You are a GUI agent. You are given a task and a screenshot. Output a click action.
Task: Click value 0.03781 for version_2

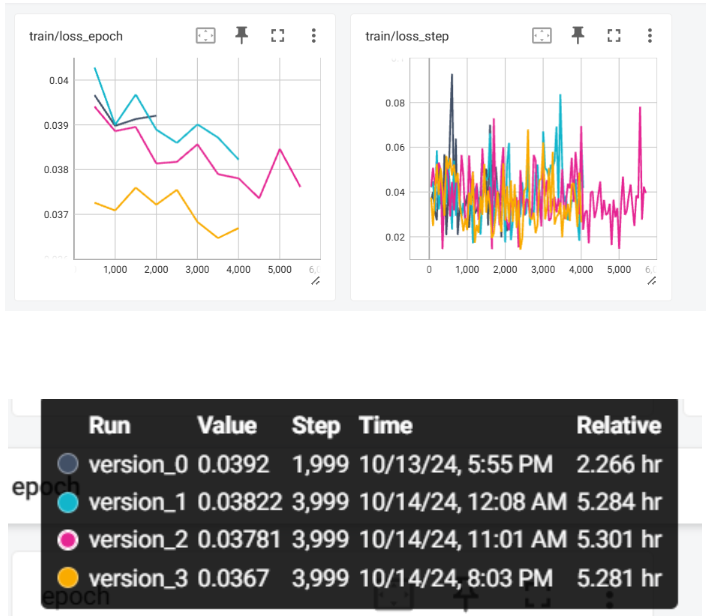tap(239, 540)
